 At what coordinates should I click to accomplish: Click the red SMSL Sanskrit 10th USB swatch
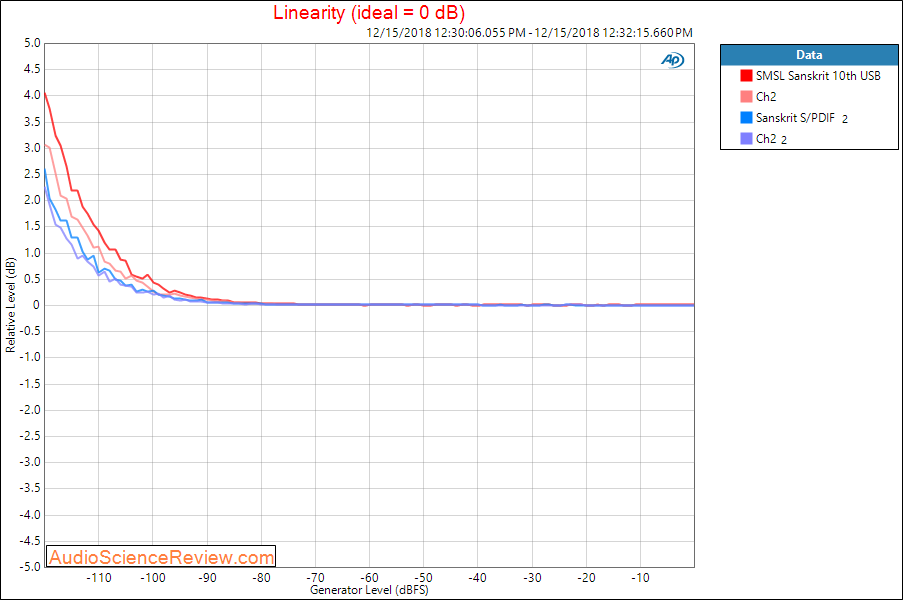pyautogui.click(x=746, y=75)
